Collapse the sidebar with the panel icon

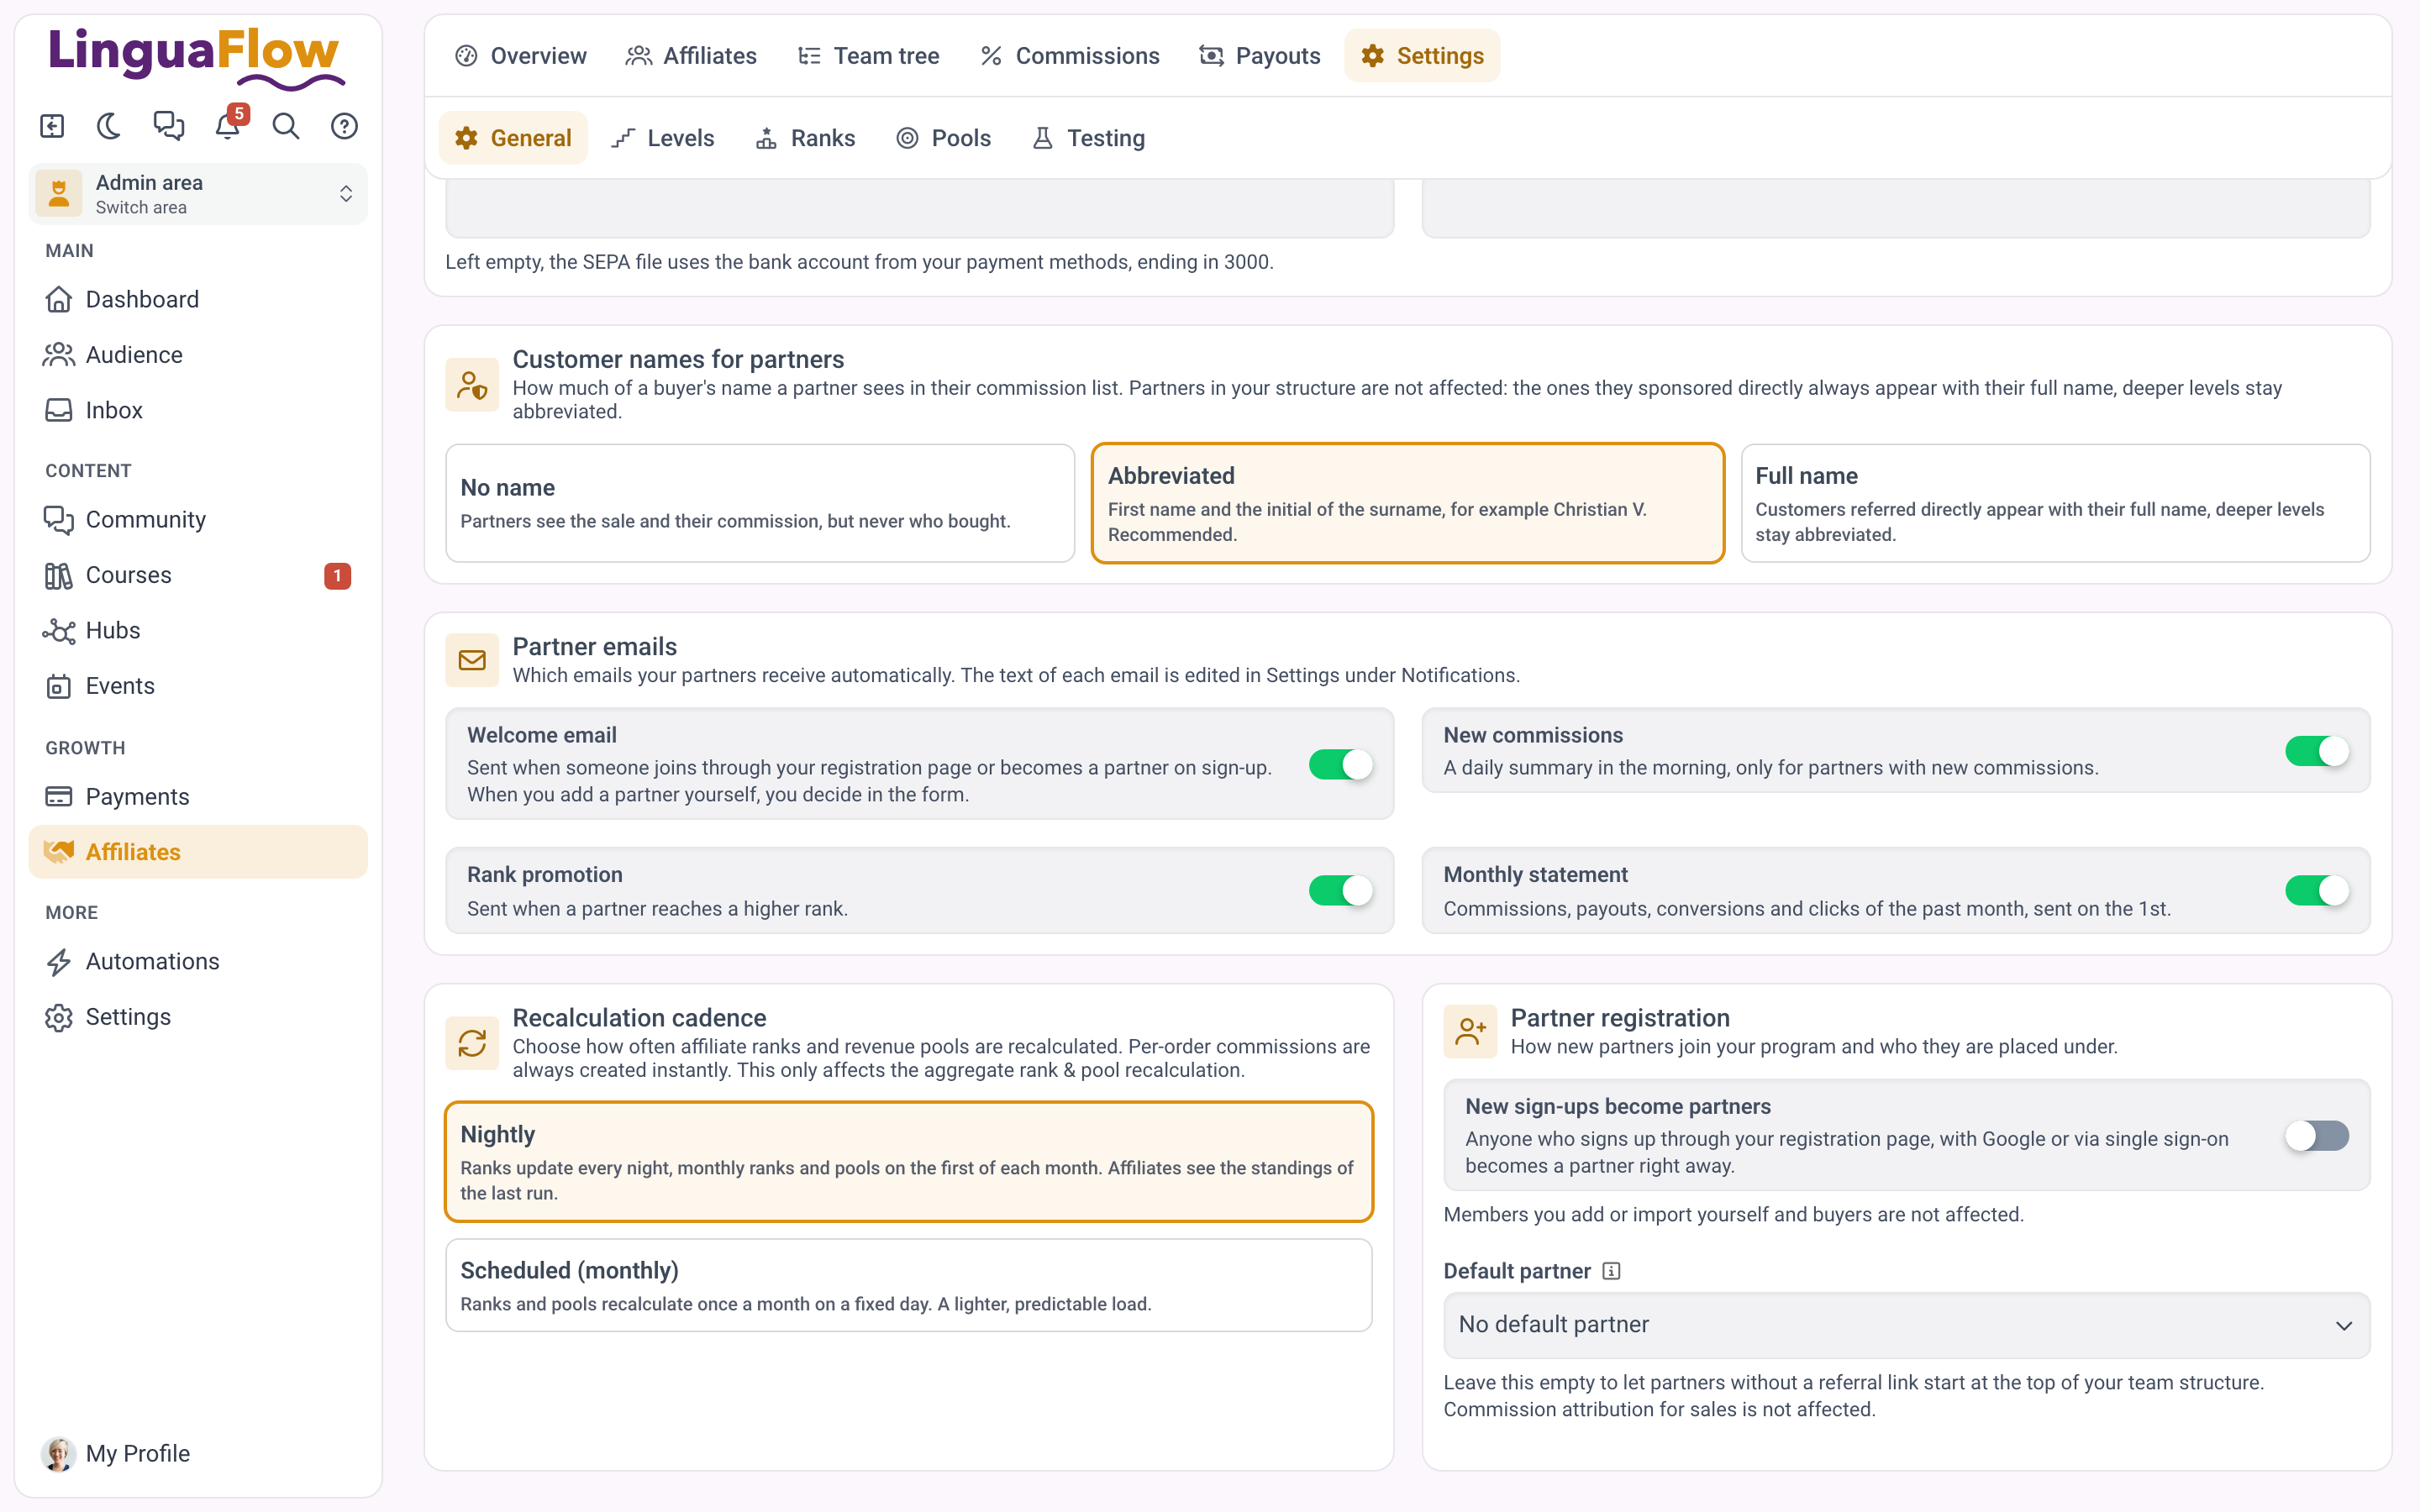[52, 126]
